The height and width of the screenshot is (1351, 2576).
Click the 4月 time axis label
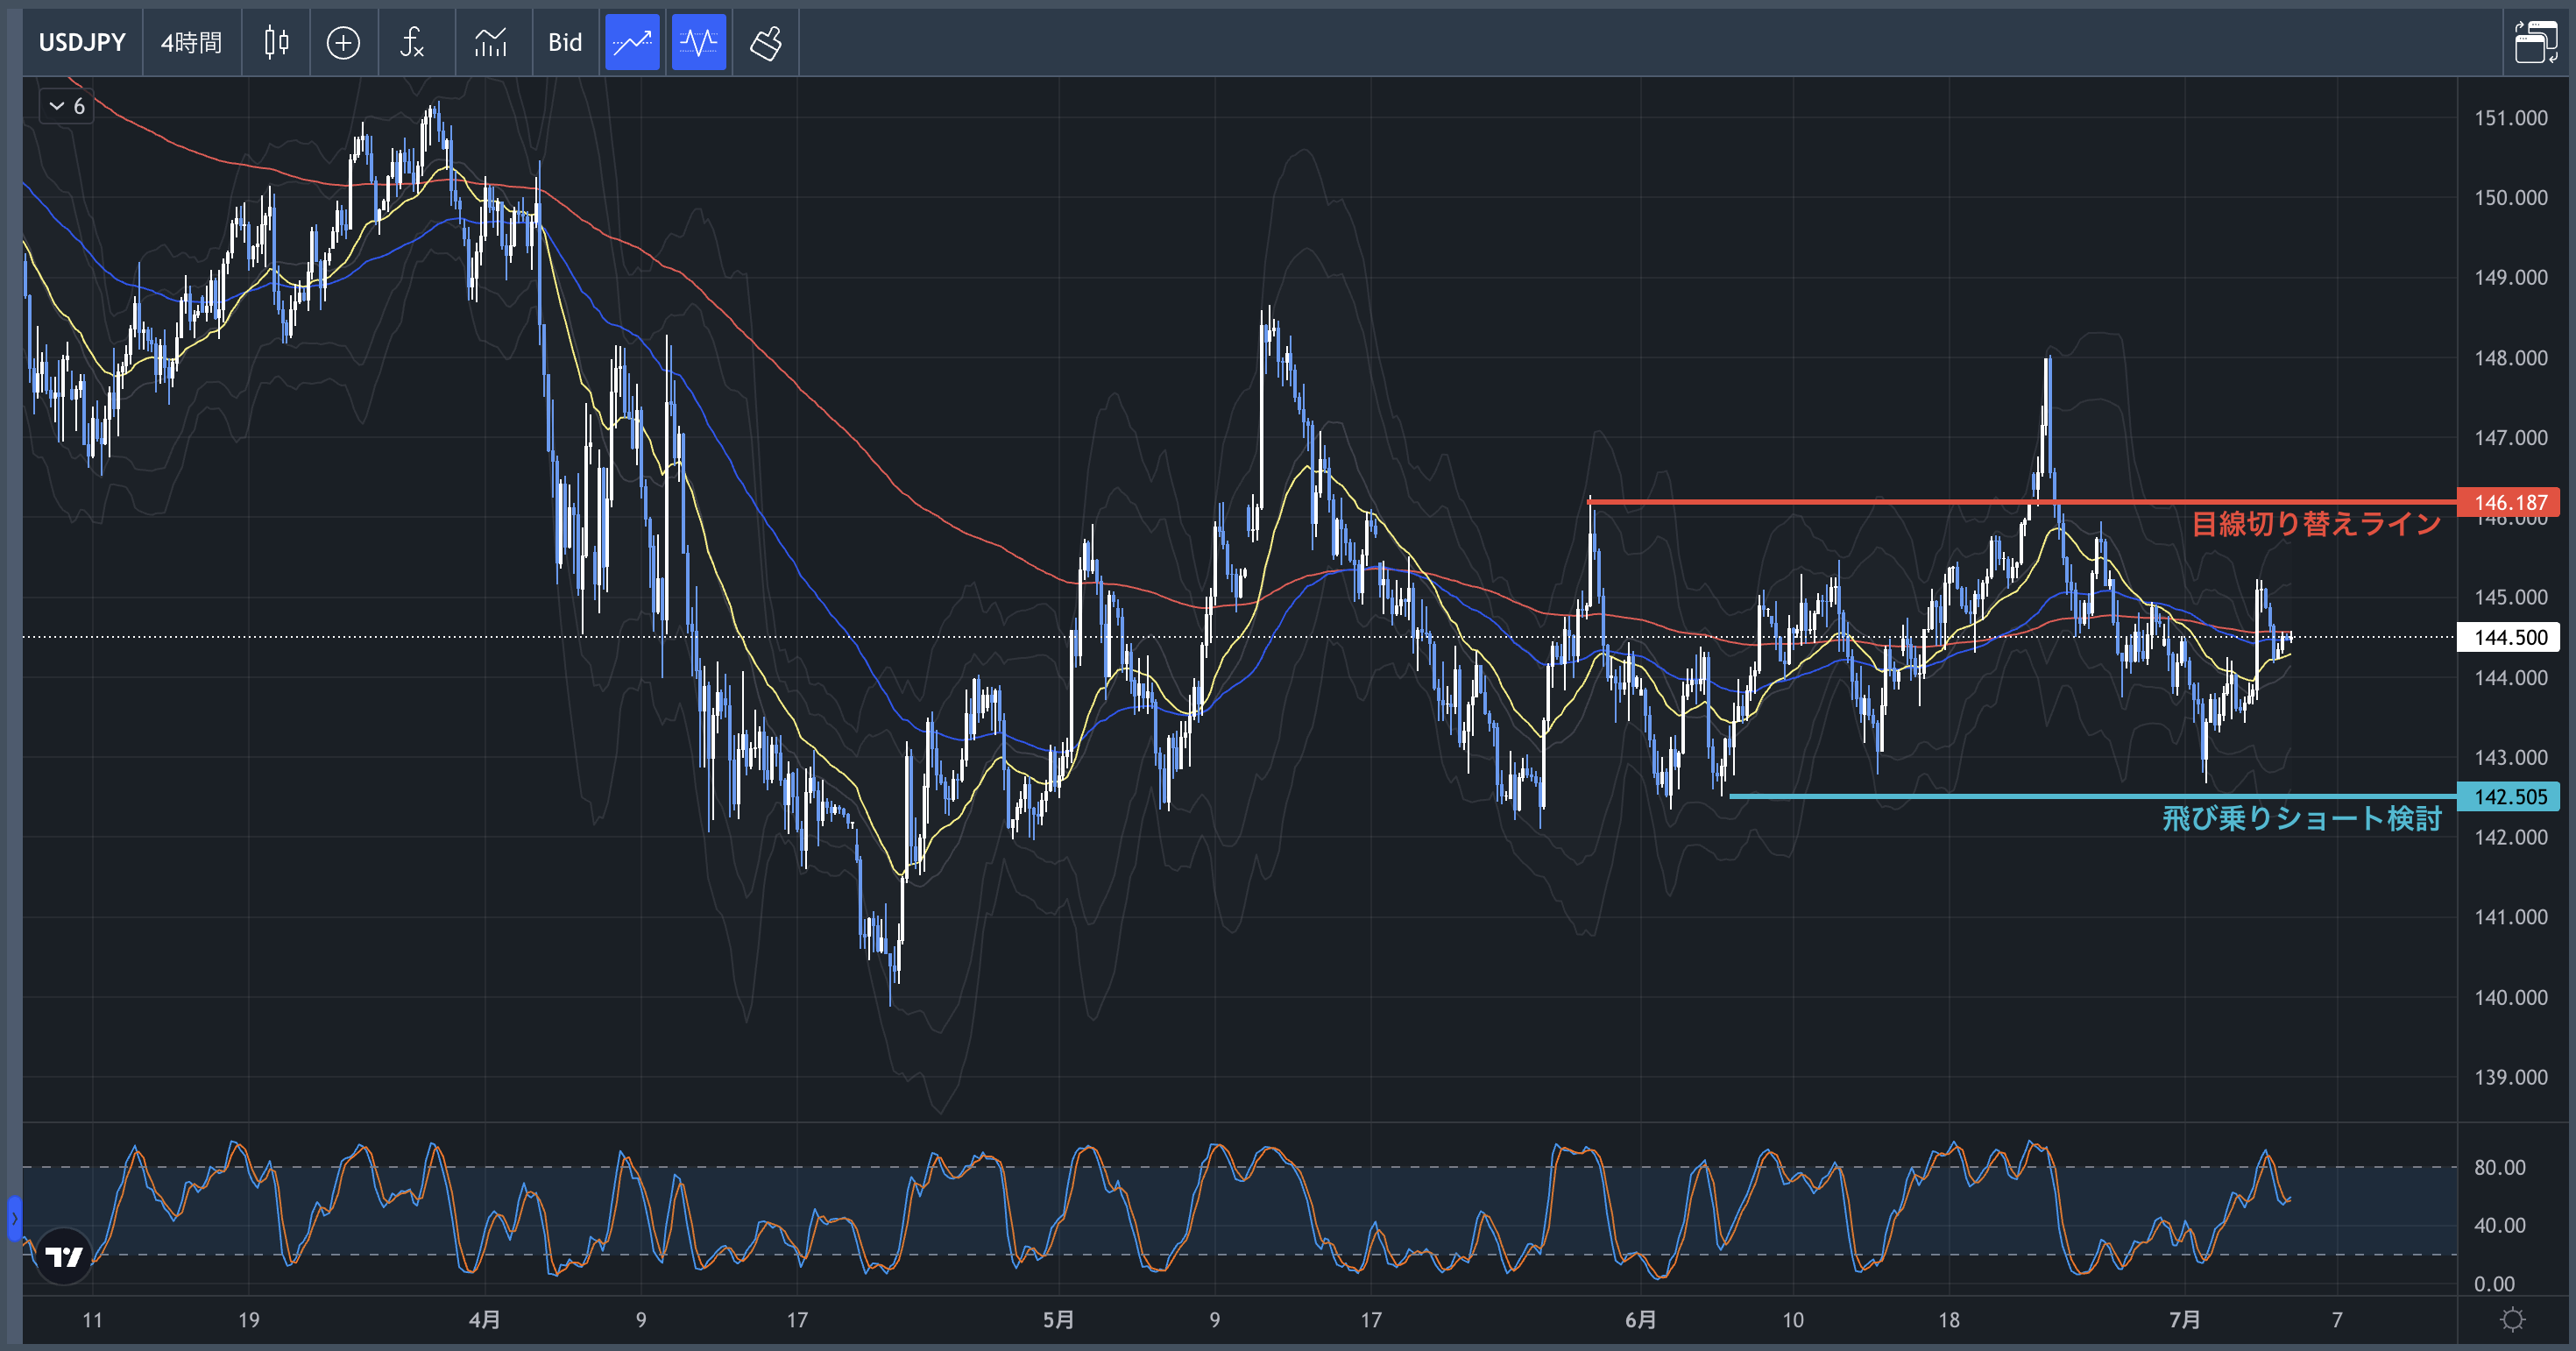pos(484,1320)
